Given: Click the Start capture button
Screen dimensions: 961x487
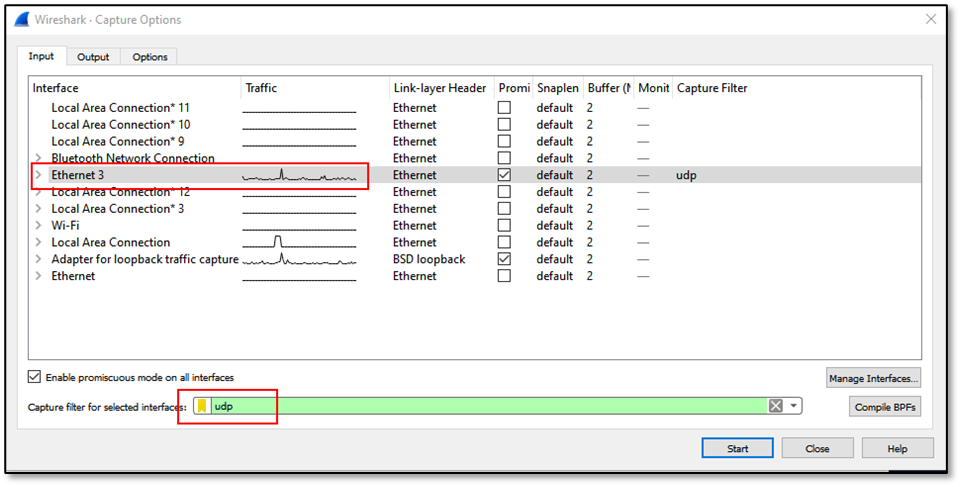Looking at the screenshot, I should coord(737,448).
